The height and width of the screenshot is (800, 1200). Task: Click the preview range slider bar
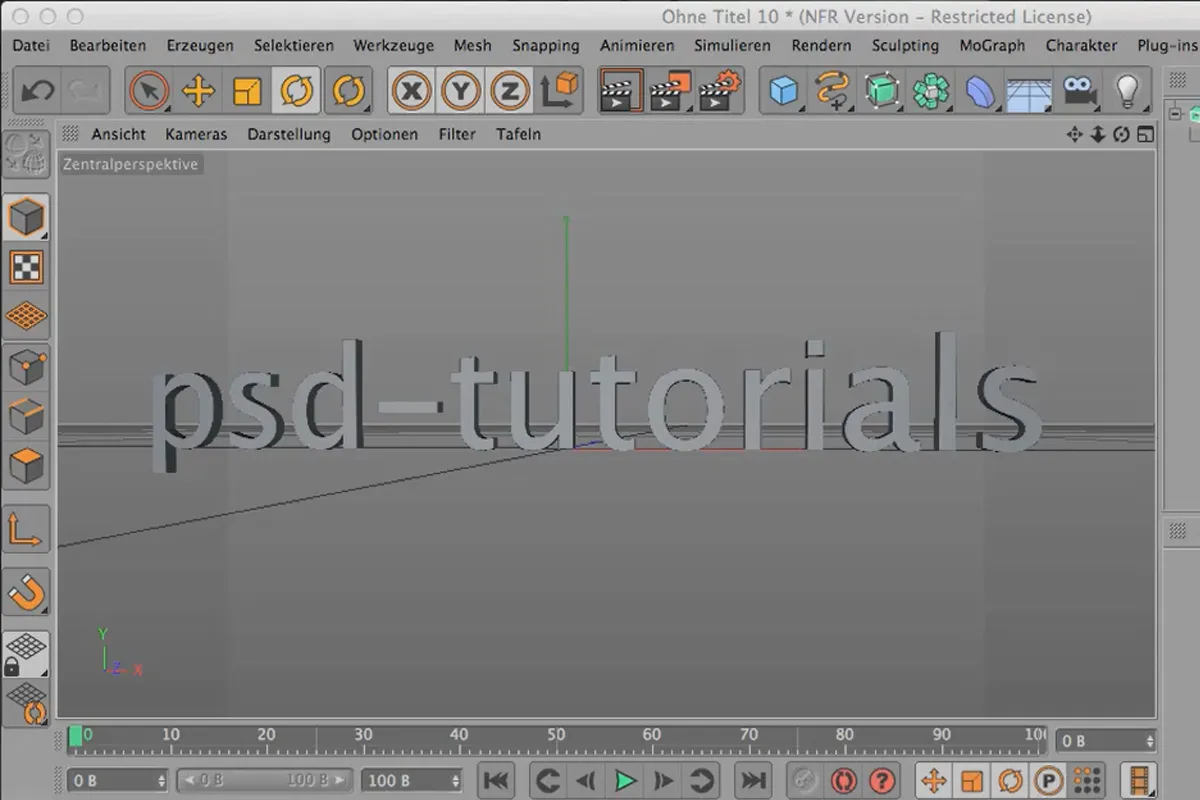pos(264,780)
